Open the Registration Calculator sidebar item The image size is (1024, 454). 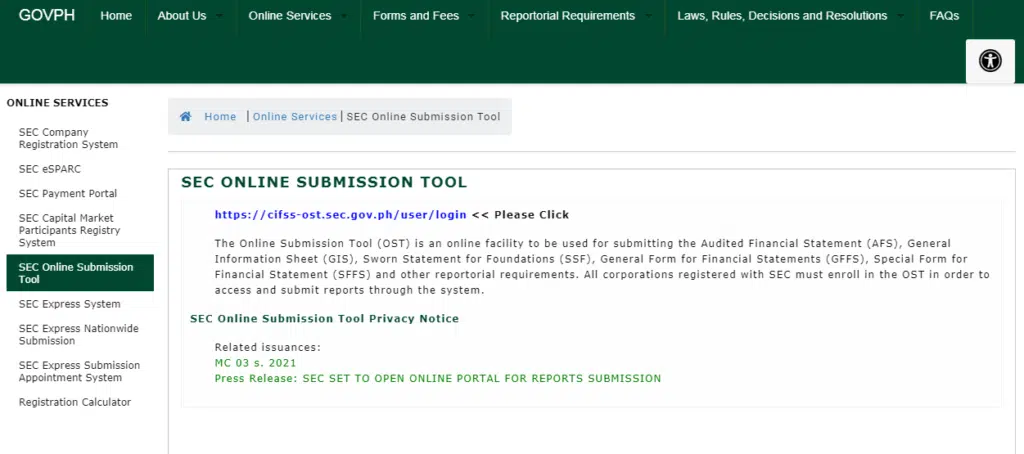(75, 402)
